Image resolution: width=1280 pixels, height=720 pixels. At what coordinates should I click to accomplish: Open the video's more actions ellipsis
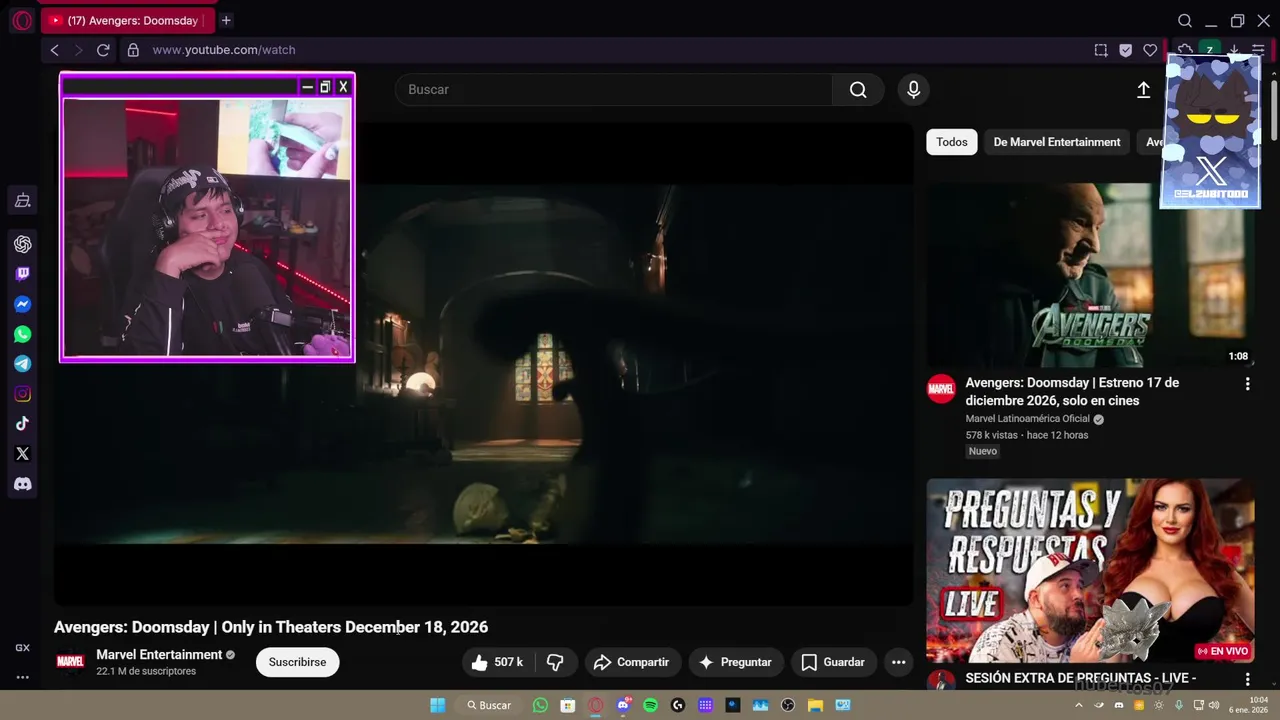pyautogui.click(x=898, y=662)
